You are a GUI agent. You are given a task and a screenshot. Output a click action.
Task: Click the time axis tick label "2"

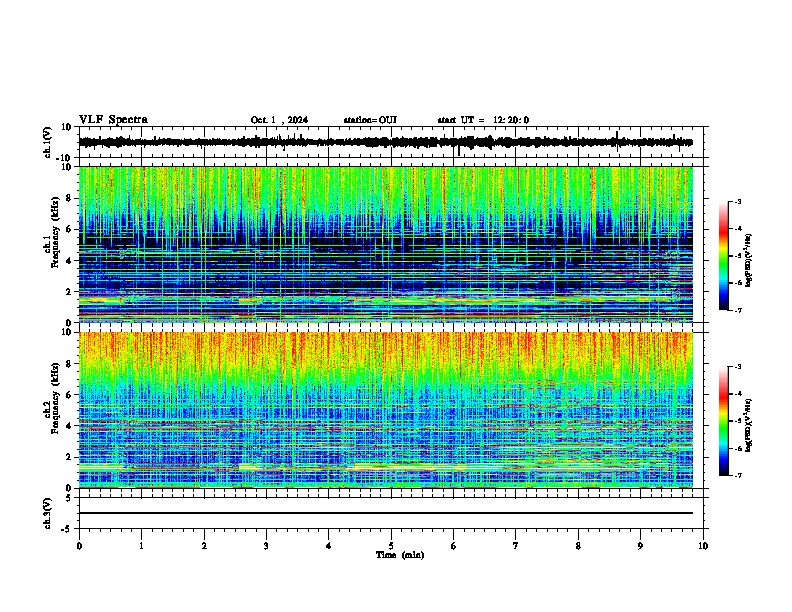click(204, 546)
